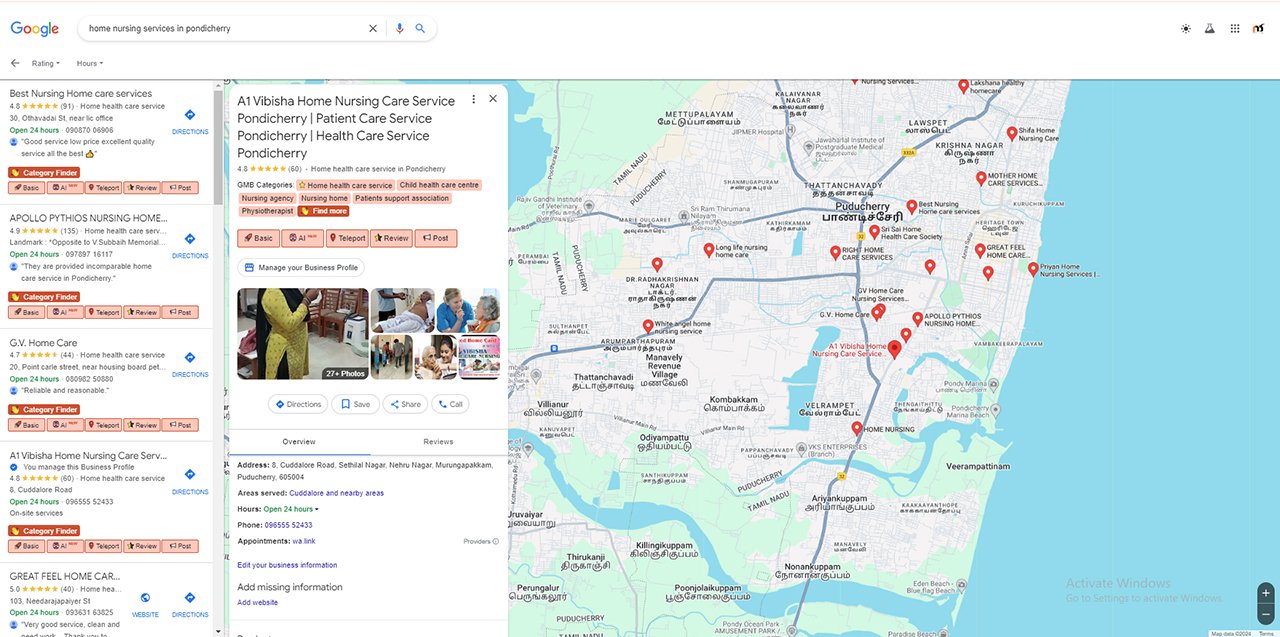
Task: Zoom out on the map
Action: click(x=1266, y=612)
